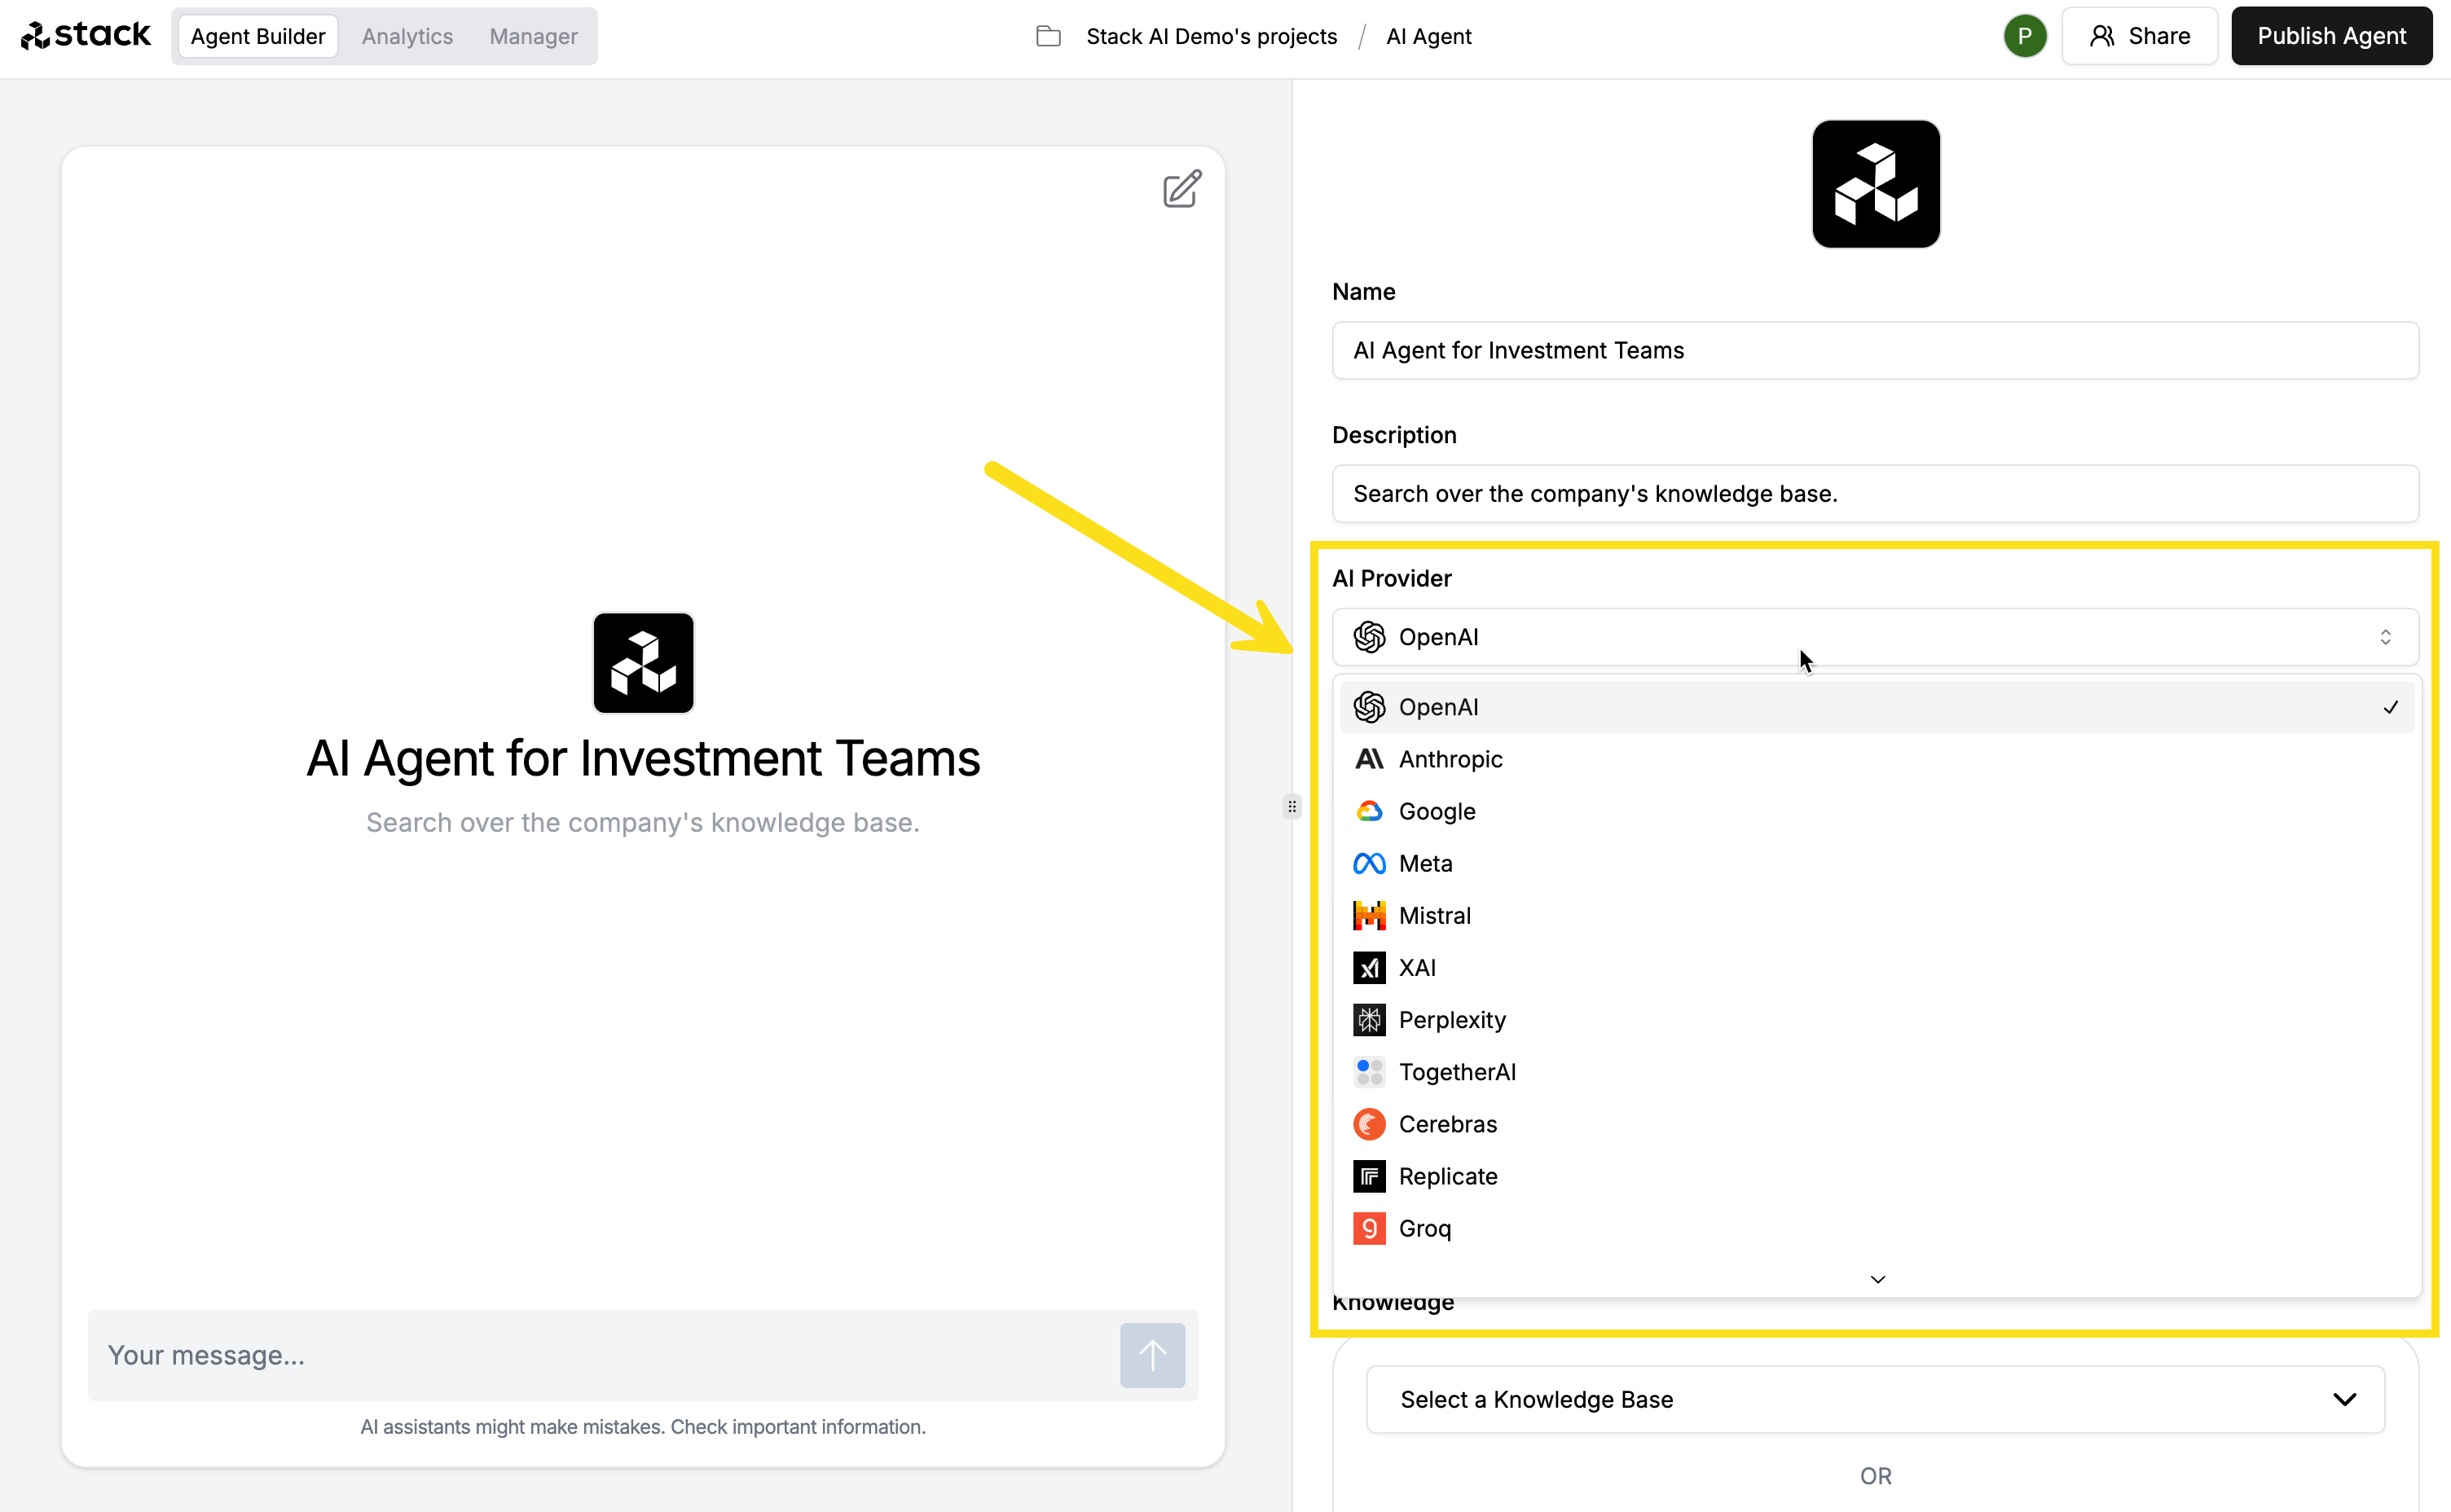The image size is (2451, 1512).
Task: Choose TogetherAI provider
Action: click(x=1876, y=1071)
